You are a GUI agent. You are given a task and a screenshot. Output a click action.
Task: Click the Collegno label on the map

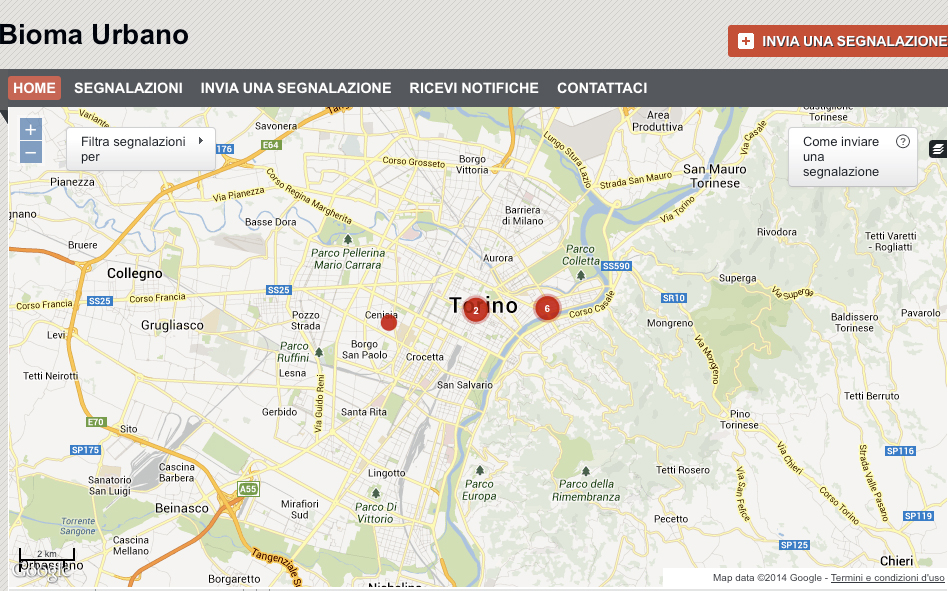(x=135, y=273)
